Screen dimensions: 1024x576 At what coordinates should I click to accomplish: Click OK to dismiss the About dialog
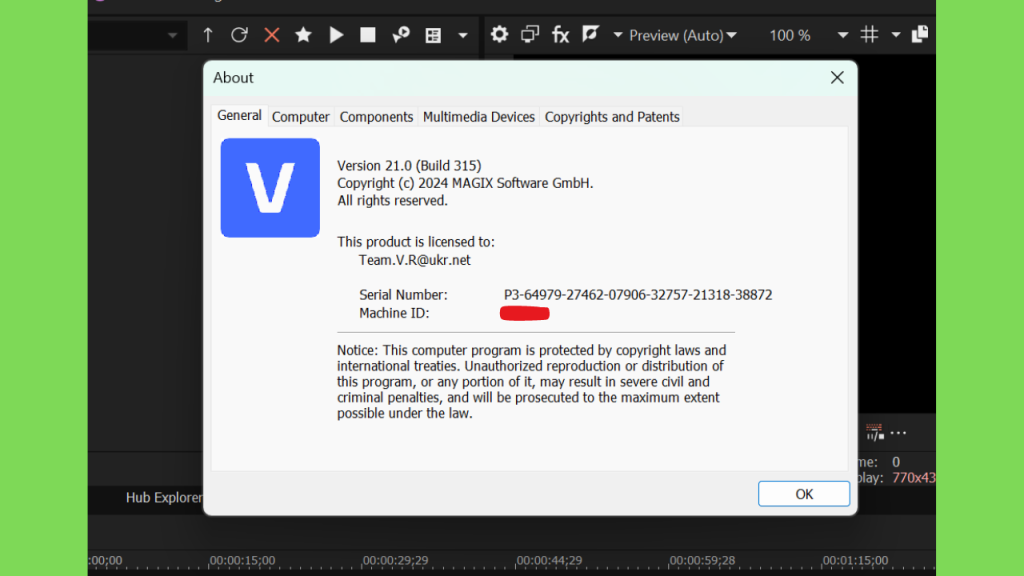[804, 494]
